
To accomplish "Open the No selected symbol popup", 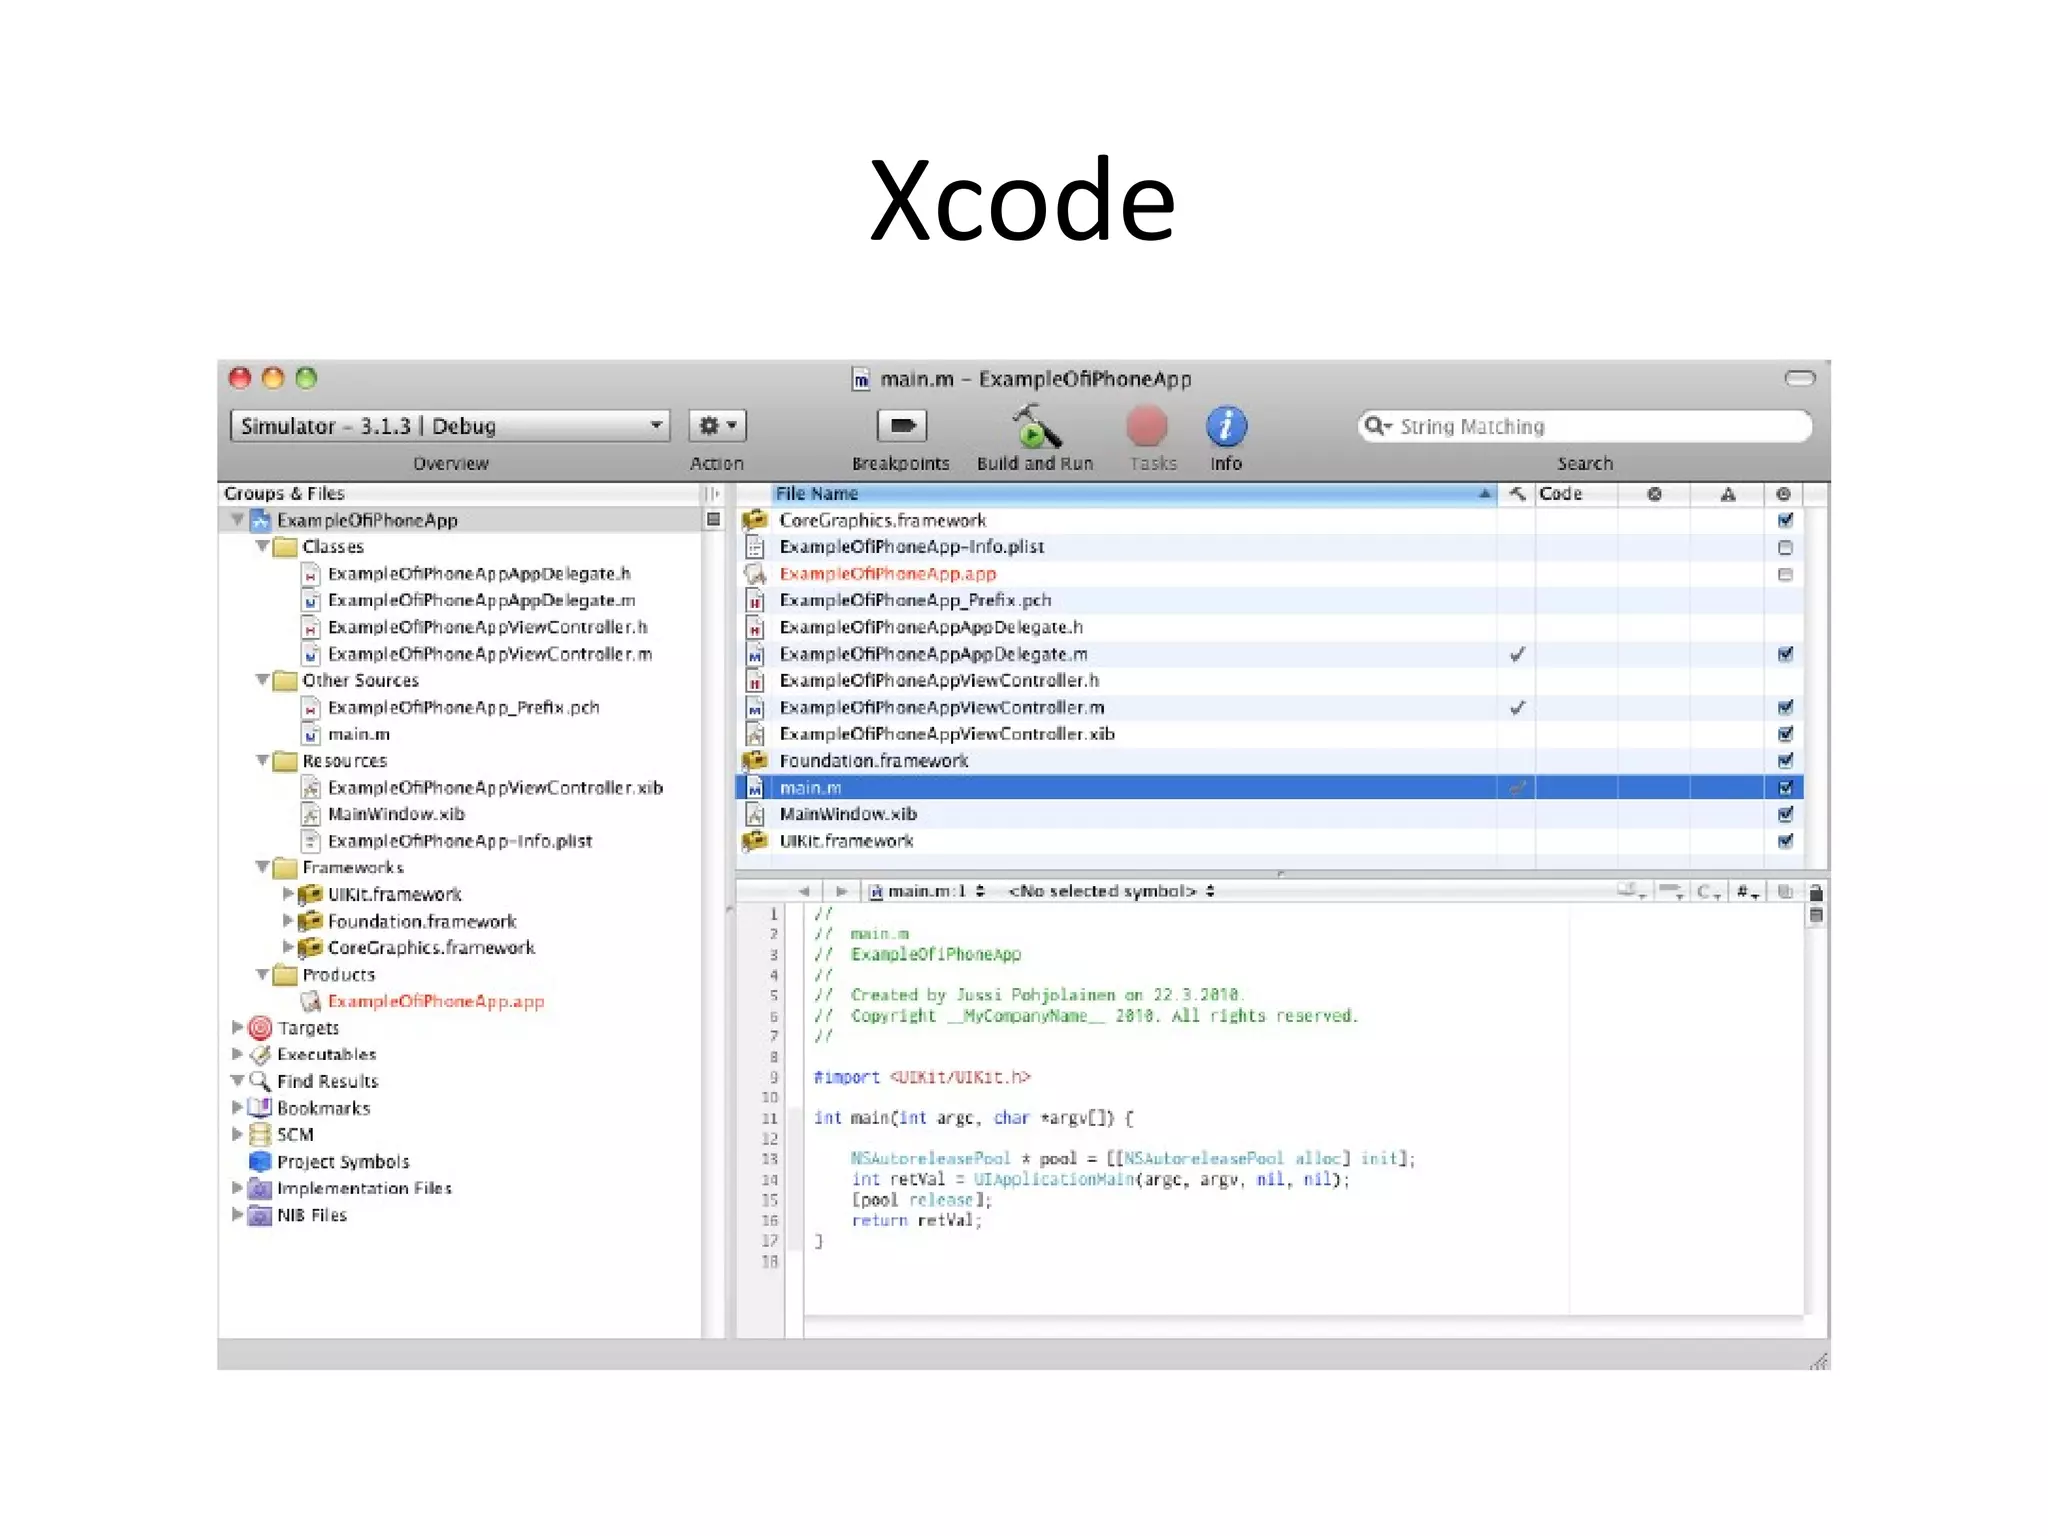I will tap(1111, 891).
